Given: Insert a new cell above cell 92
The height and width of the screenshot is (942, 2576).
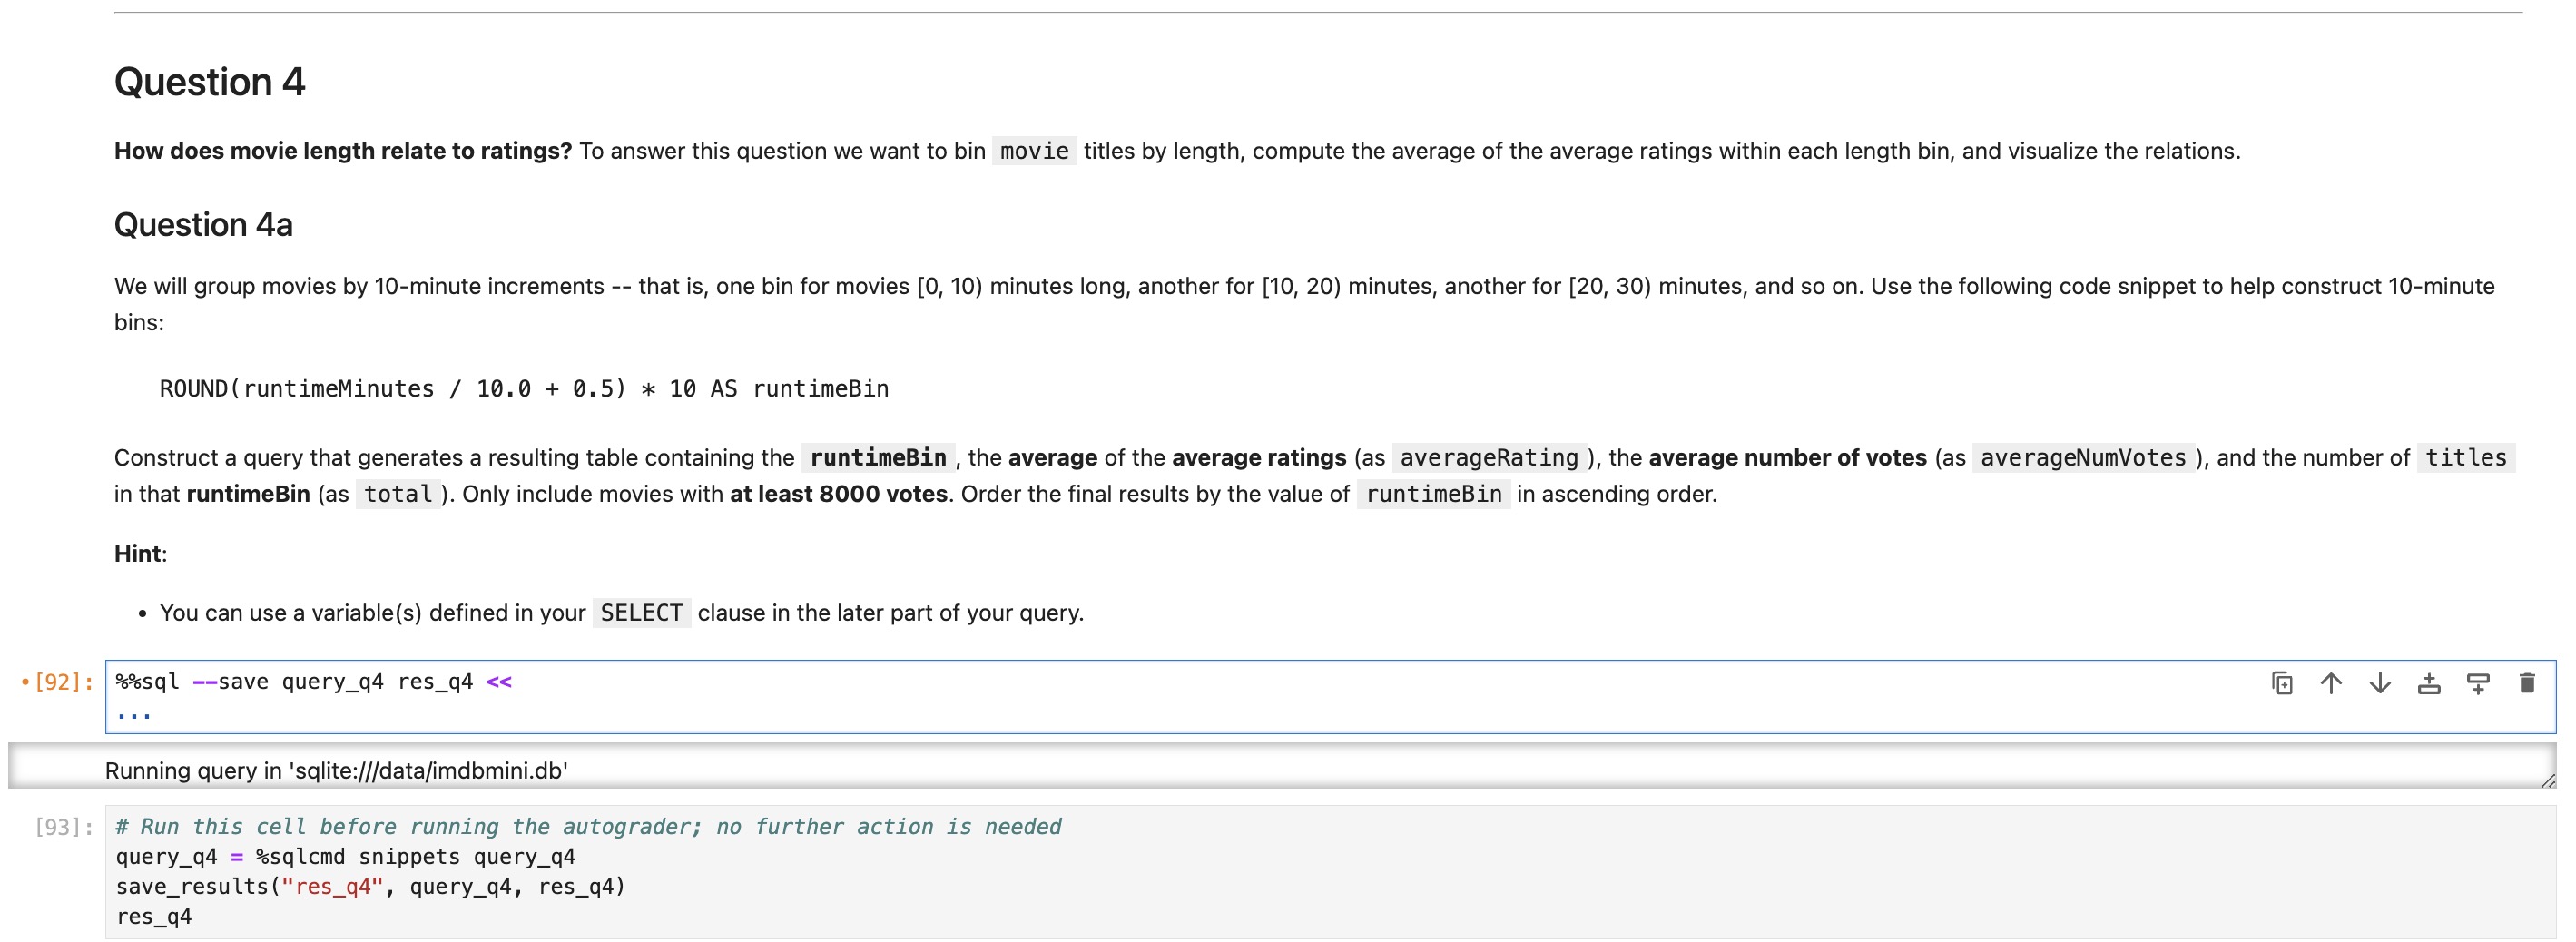Looking at the screenshot, I should point(2427,683).
